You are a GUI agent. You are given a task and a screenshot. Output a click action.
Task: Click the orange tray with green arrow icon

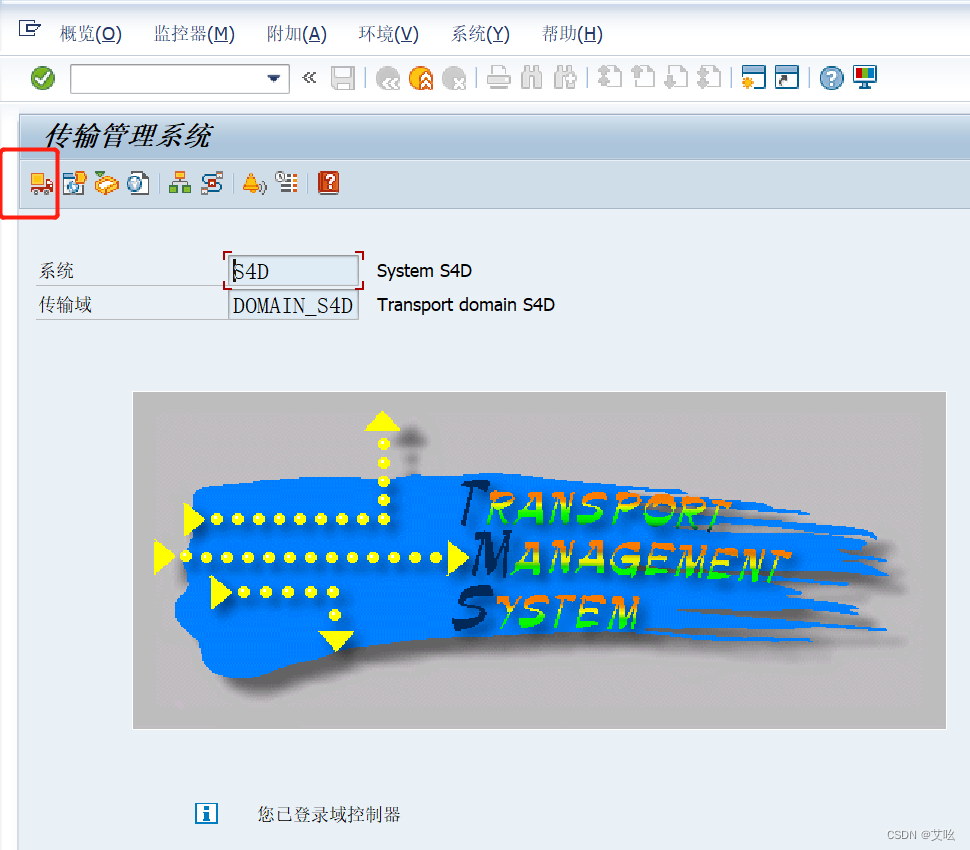tap(106, 183)
